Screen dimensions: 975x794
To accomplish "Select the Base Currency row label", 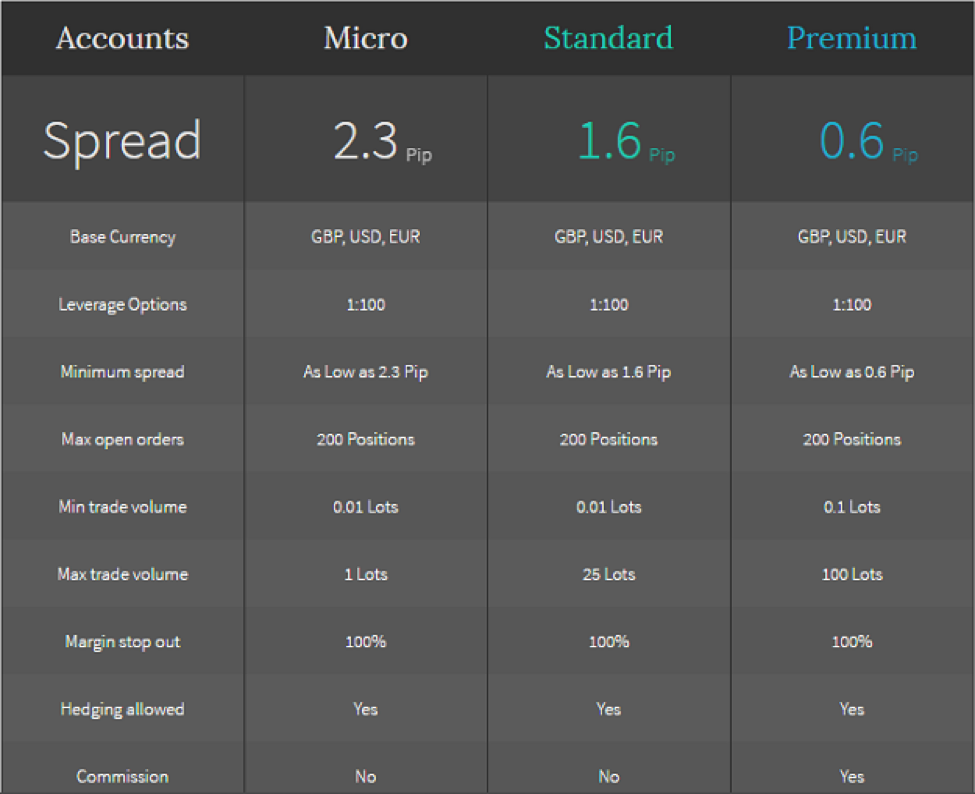I will [122, 237].
